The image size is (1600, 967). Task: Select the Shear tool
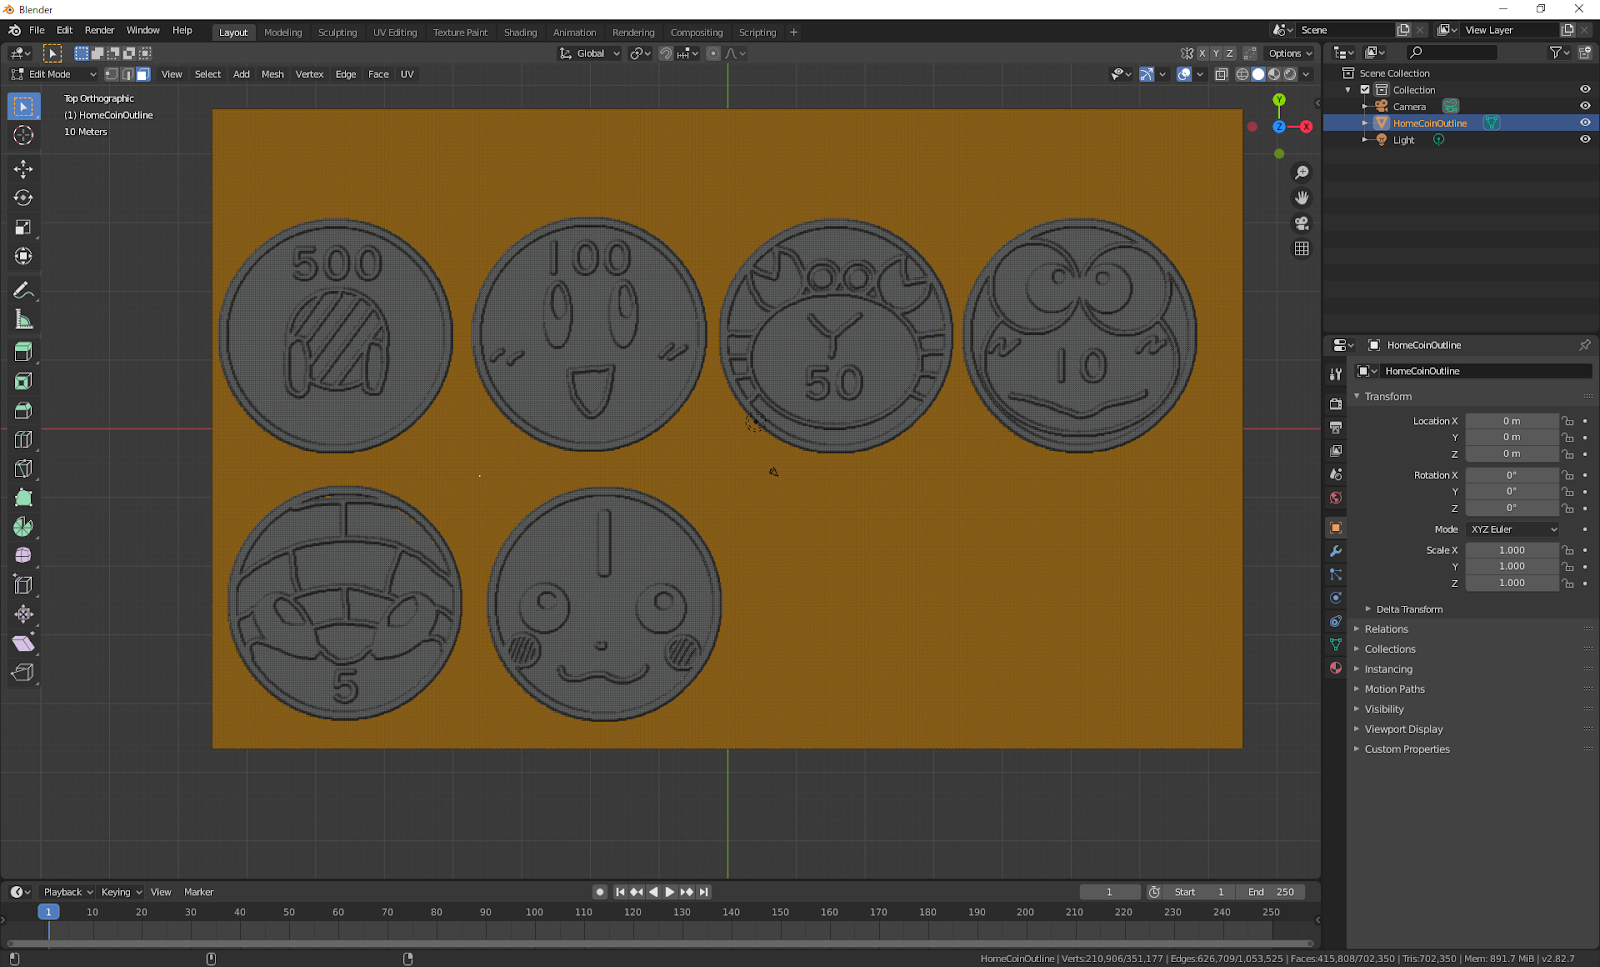pyautogui.click(x=23, y=643)
